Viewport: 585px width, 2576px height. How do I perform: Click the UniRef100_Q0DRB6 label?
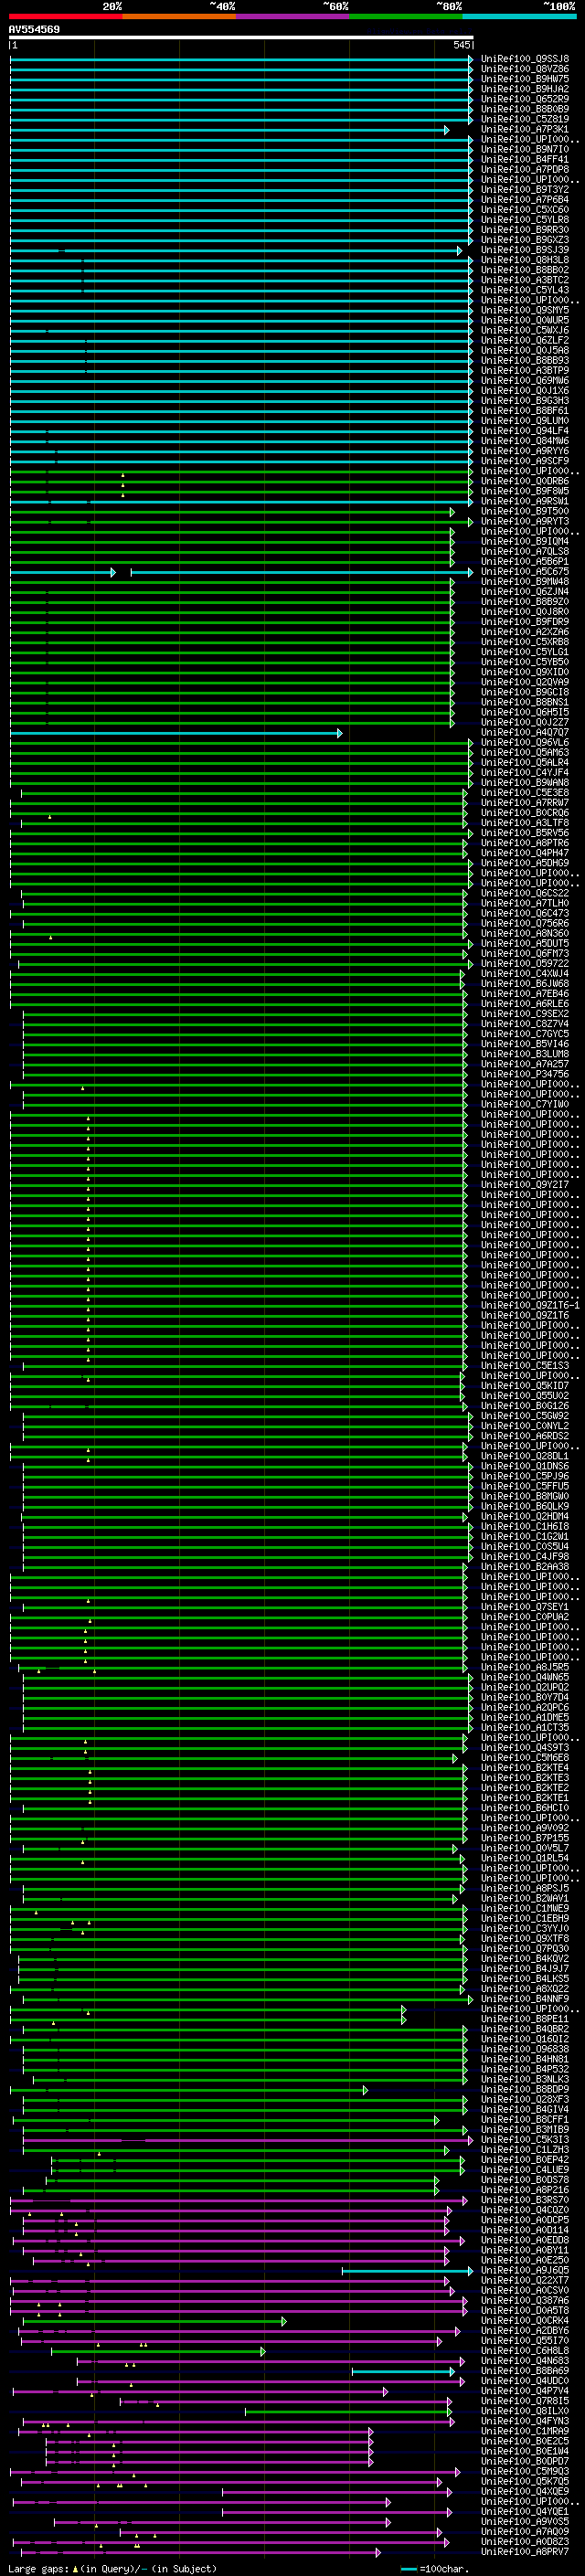[x=525, y=481]
